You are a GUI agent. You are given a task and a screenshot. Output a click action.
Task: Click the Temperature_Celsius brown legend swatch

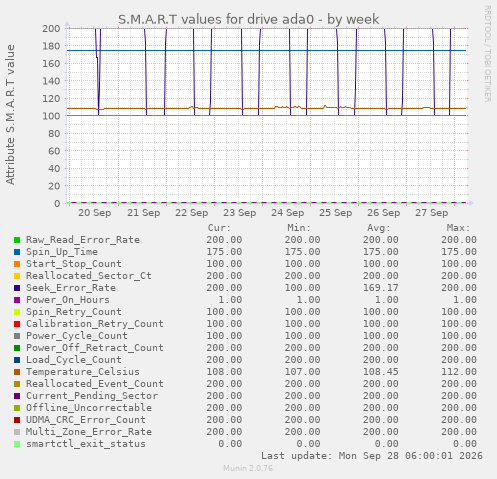pyautogui.click(x=17, y=372)
